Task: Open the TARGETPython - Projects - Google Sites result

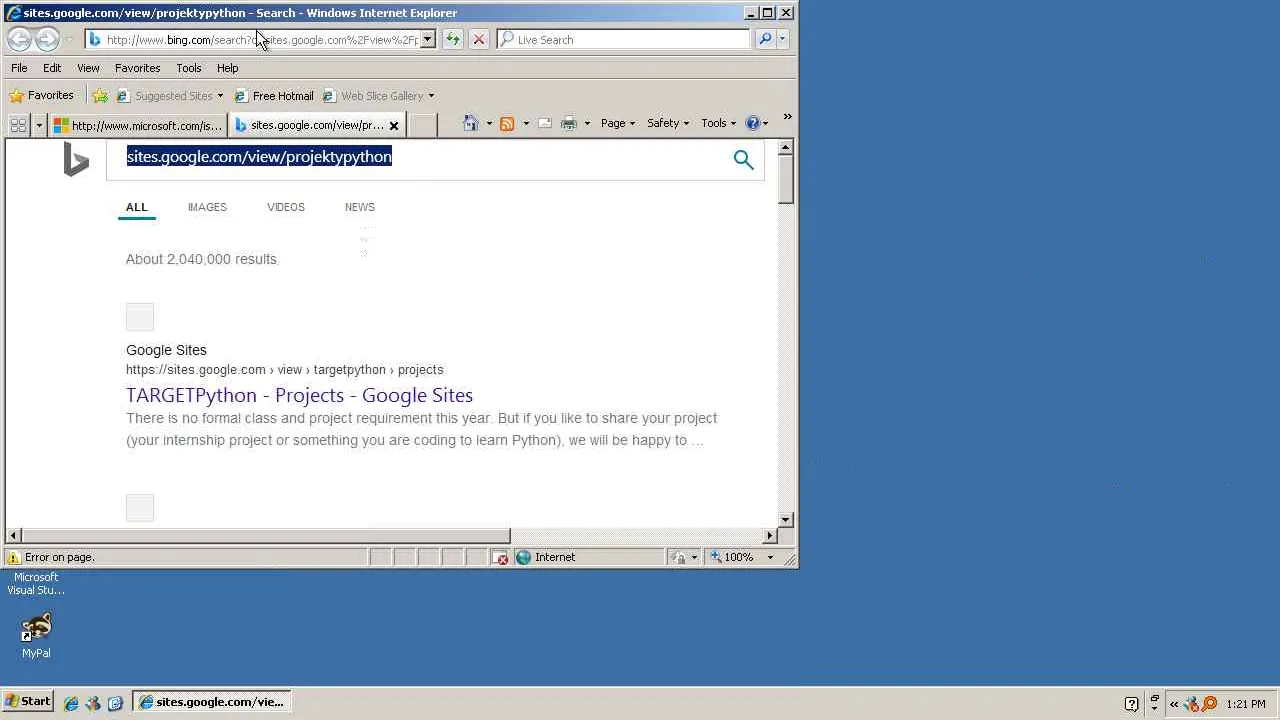Action: coord(299,395)
